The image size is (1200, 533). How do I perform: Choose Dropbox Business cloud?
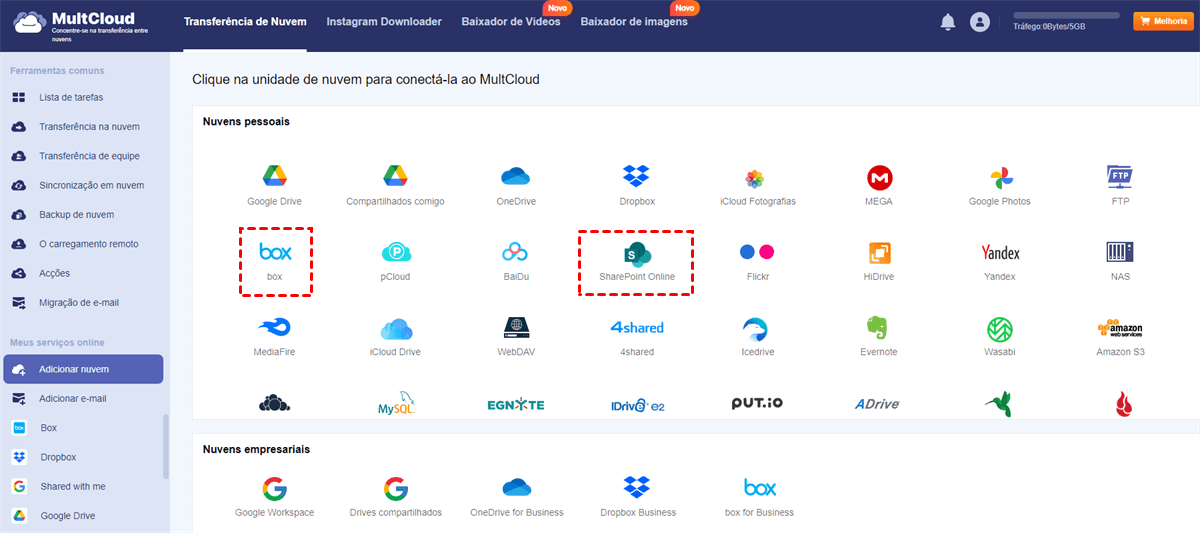tap(637, 488)
